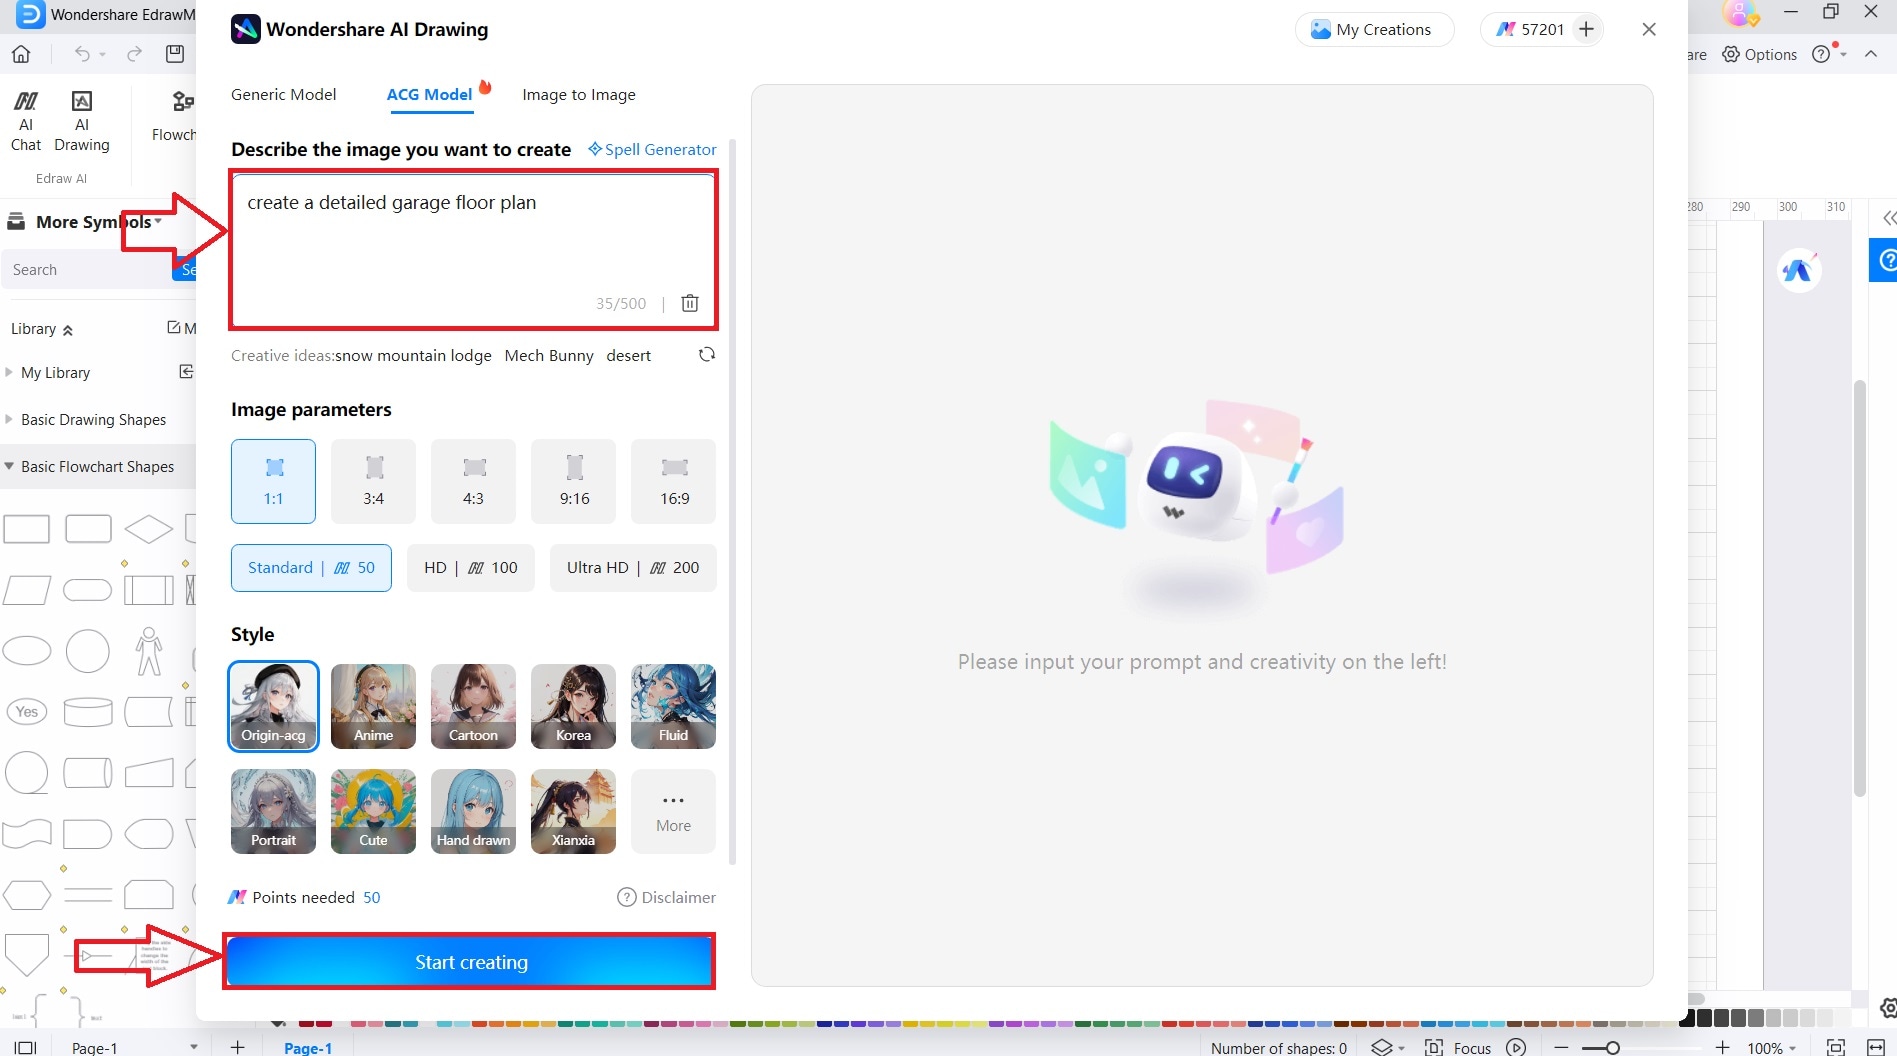The image size is (1897, 1056).
Task: Select the person figure shape
Action: 149,651
